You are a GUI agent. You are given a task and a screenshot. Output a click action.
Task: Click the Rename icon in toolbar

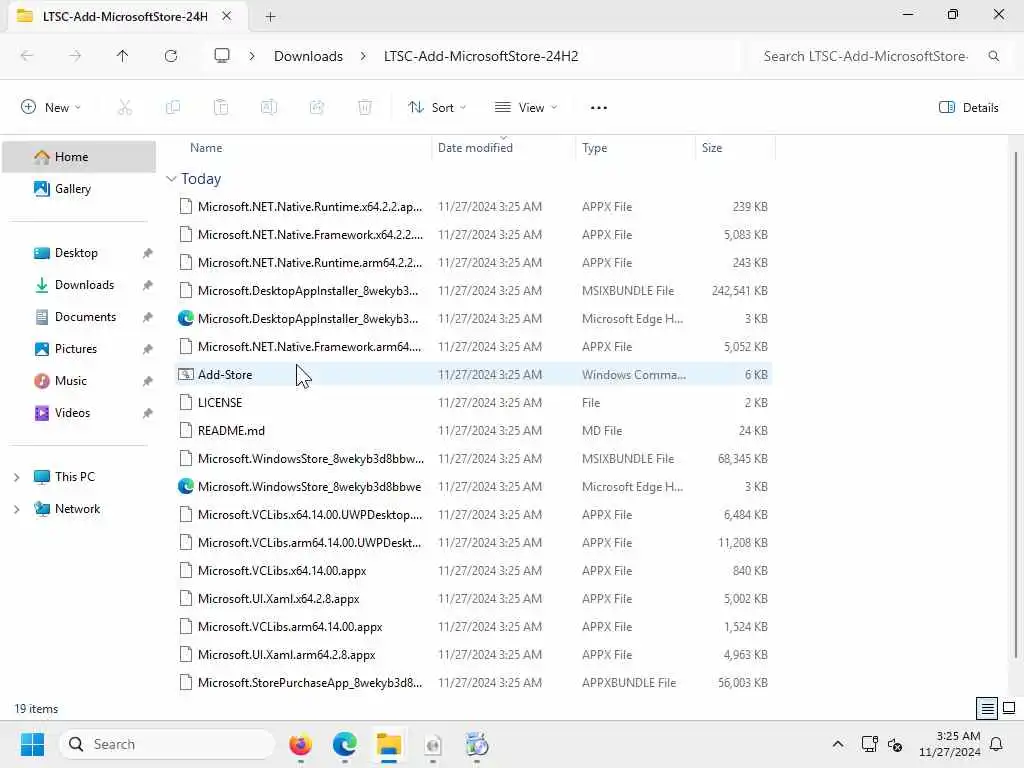[269, 108]
